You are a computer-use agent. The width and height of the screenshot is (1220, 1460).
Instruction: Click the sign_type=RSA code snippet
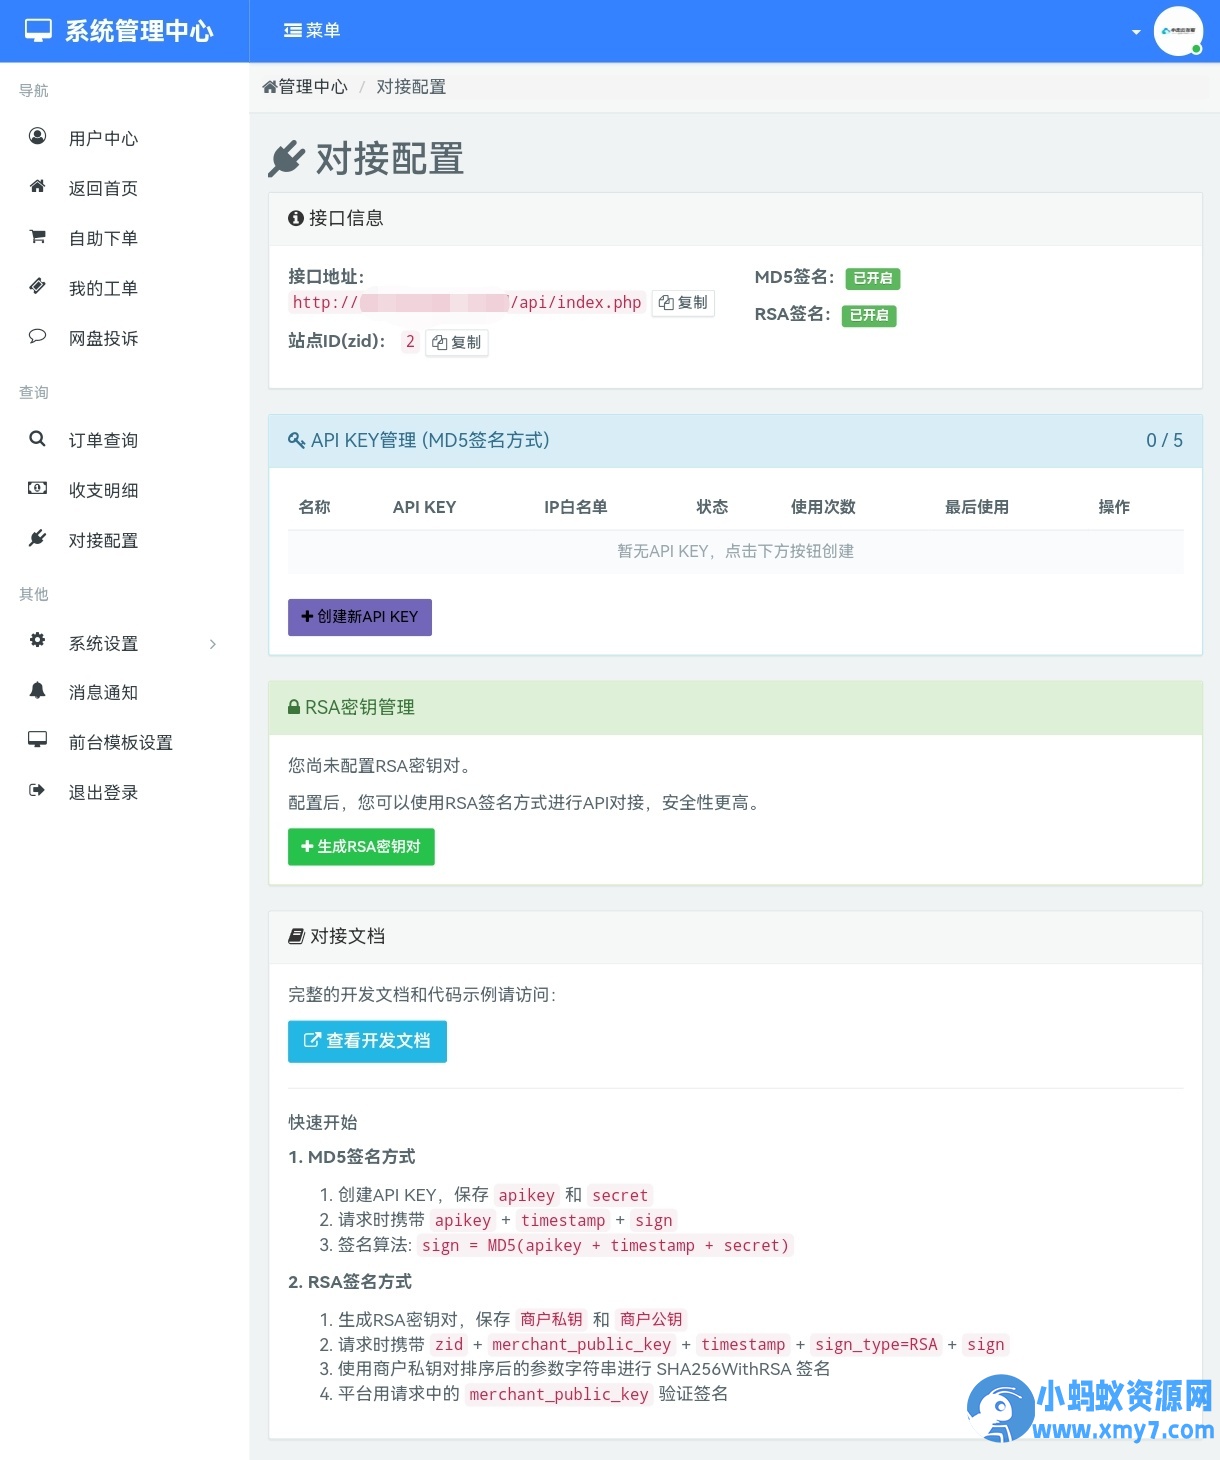coord(876,1344)
